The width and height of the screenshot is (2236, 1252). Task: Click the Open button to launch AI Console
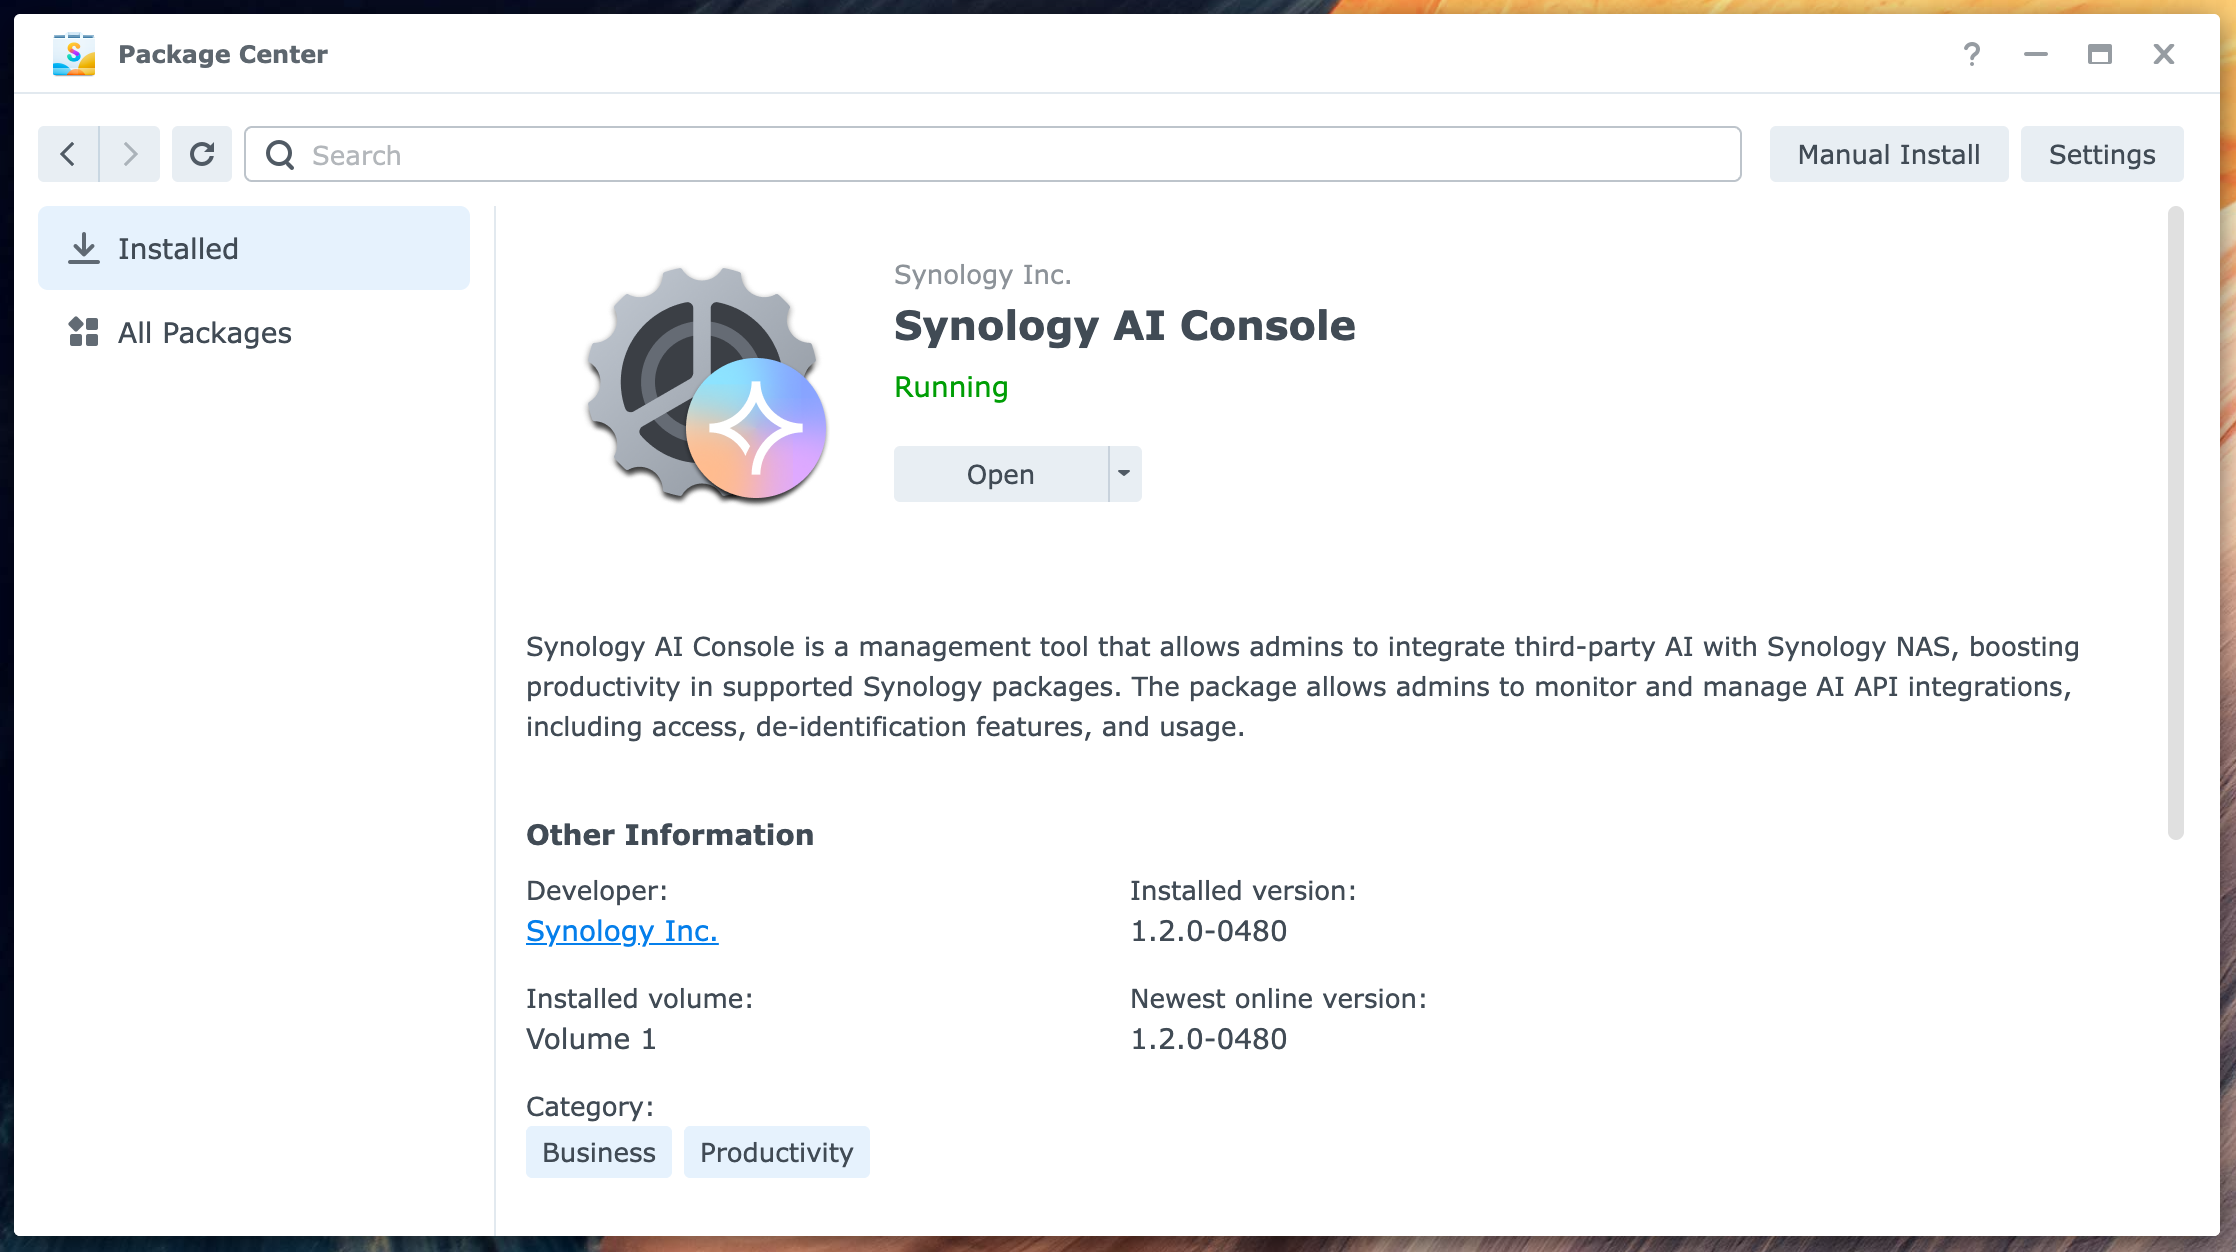pyautogui.click(x=1000, y=473)
